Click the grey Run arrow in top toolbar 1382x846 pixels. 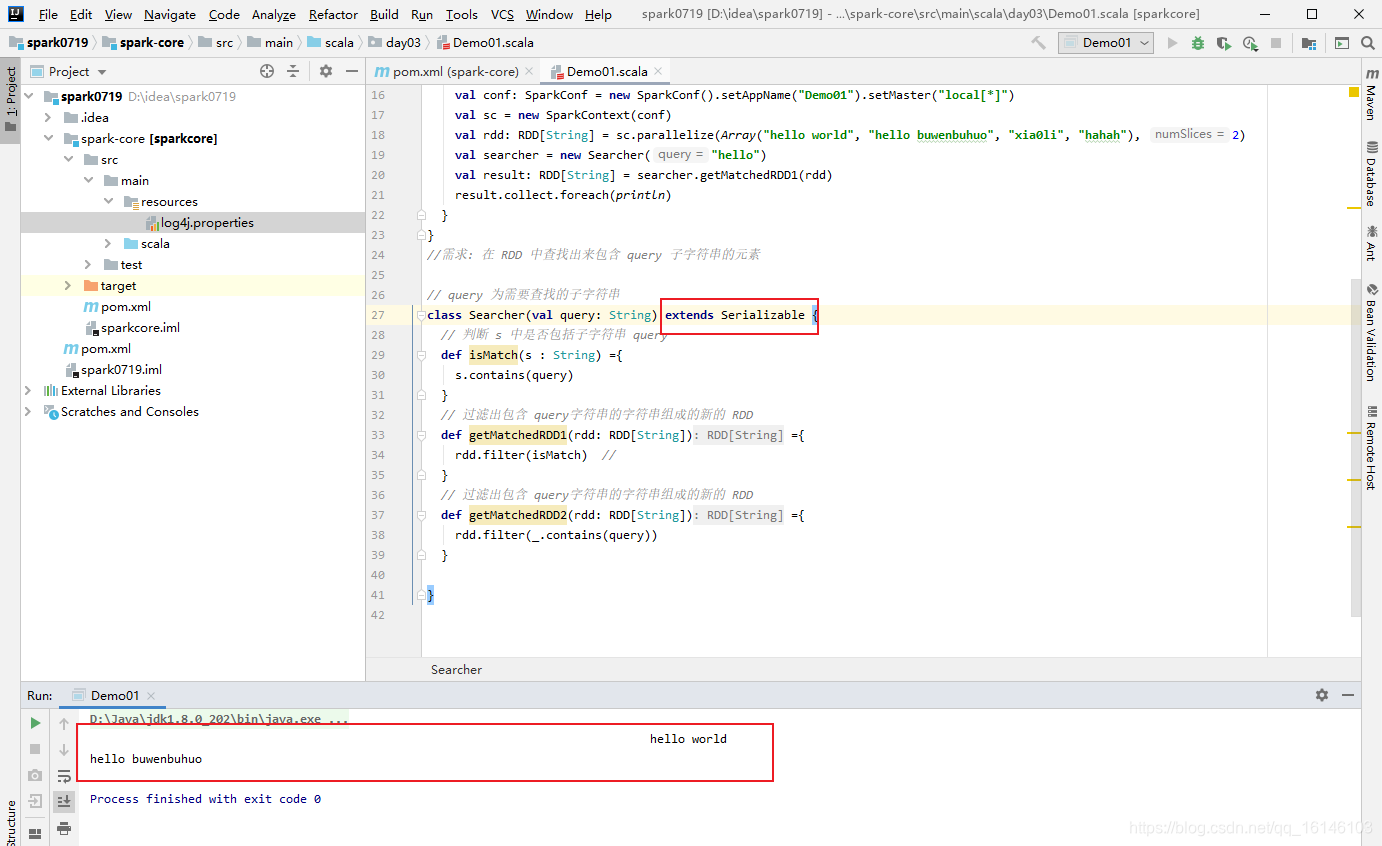tap(1171, 43)
